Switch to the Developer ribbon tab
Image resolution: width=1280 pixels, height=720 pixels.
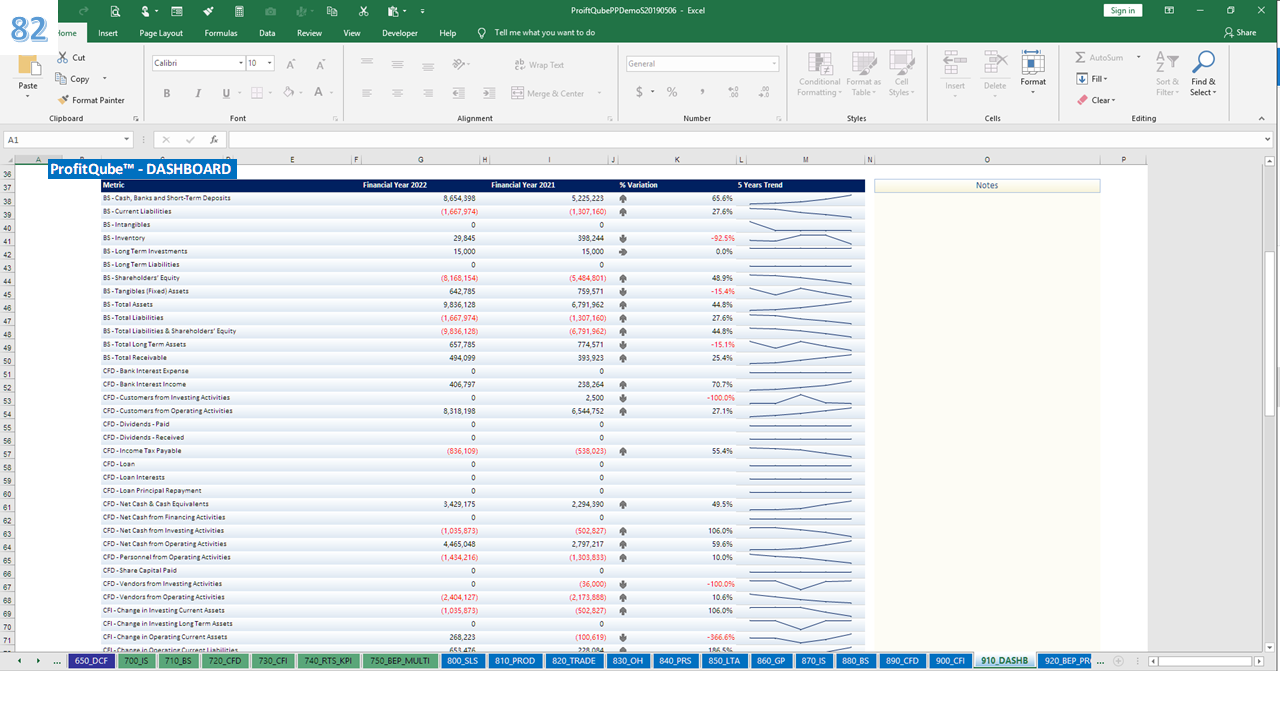click(x=400, y=33)
